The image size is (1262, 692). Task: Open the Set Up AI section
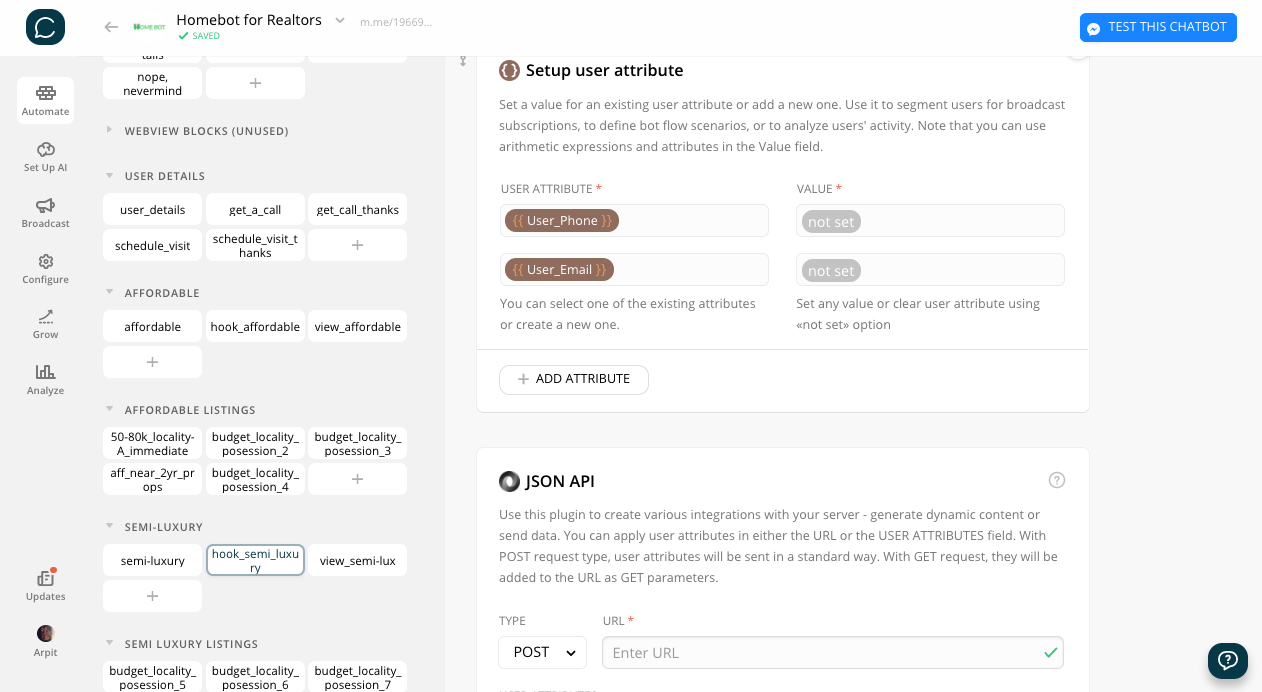pyautogui.click(x=45, y=157)
